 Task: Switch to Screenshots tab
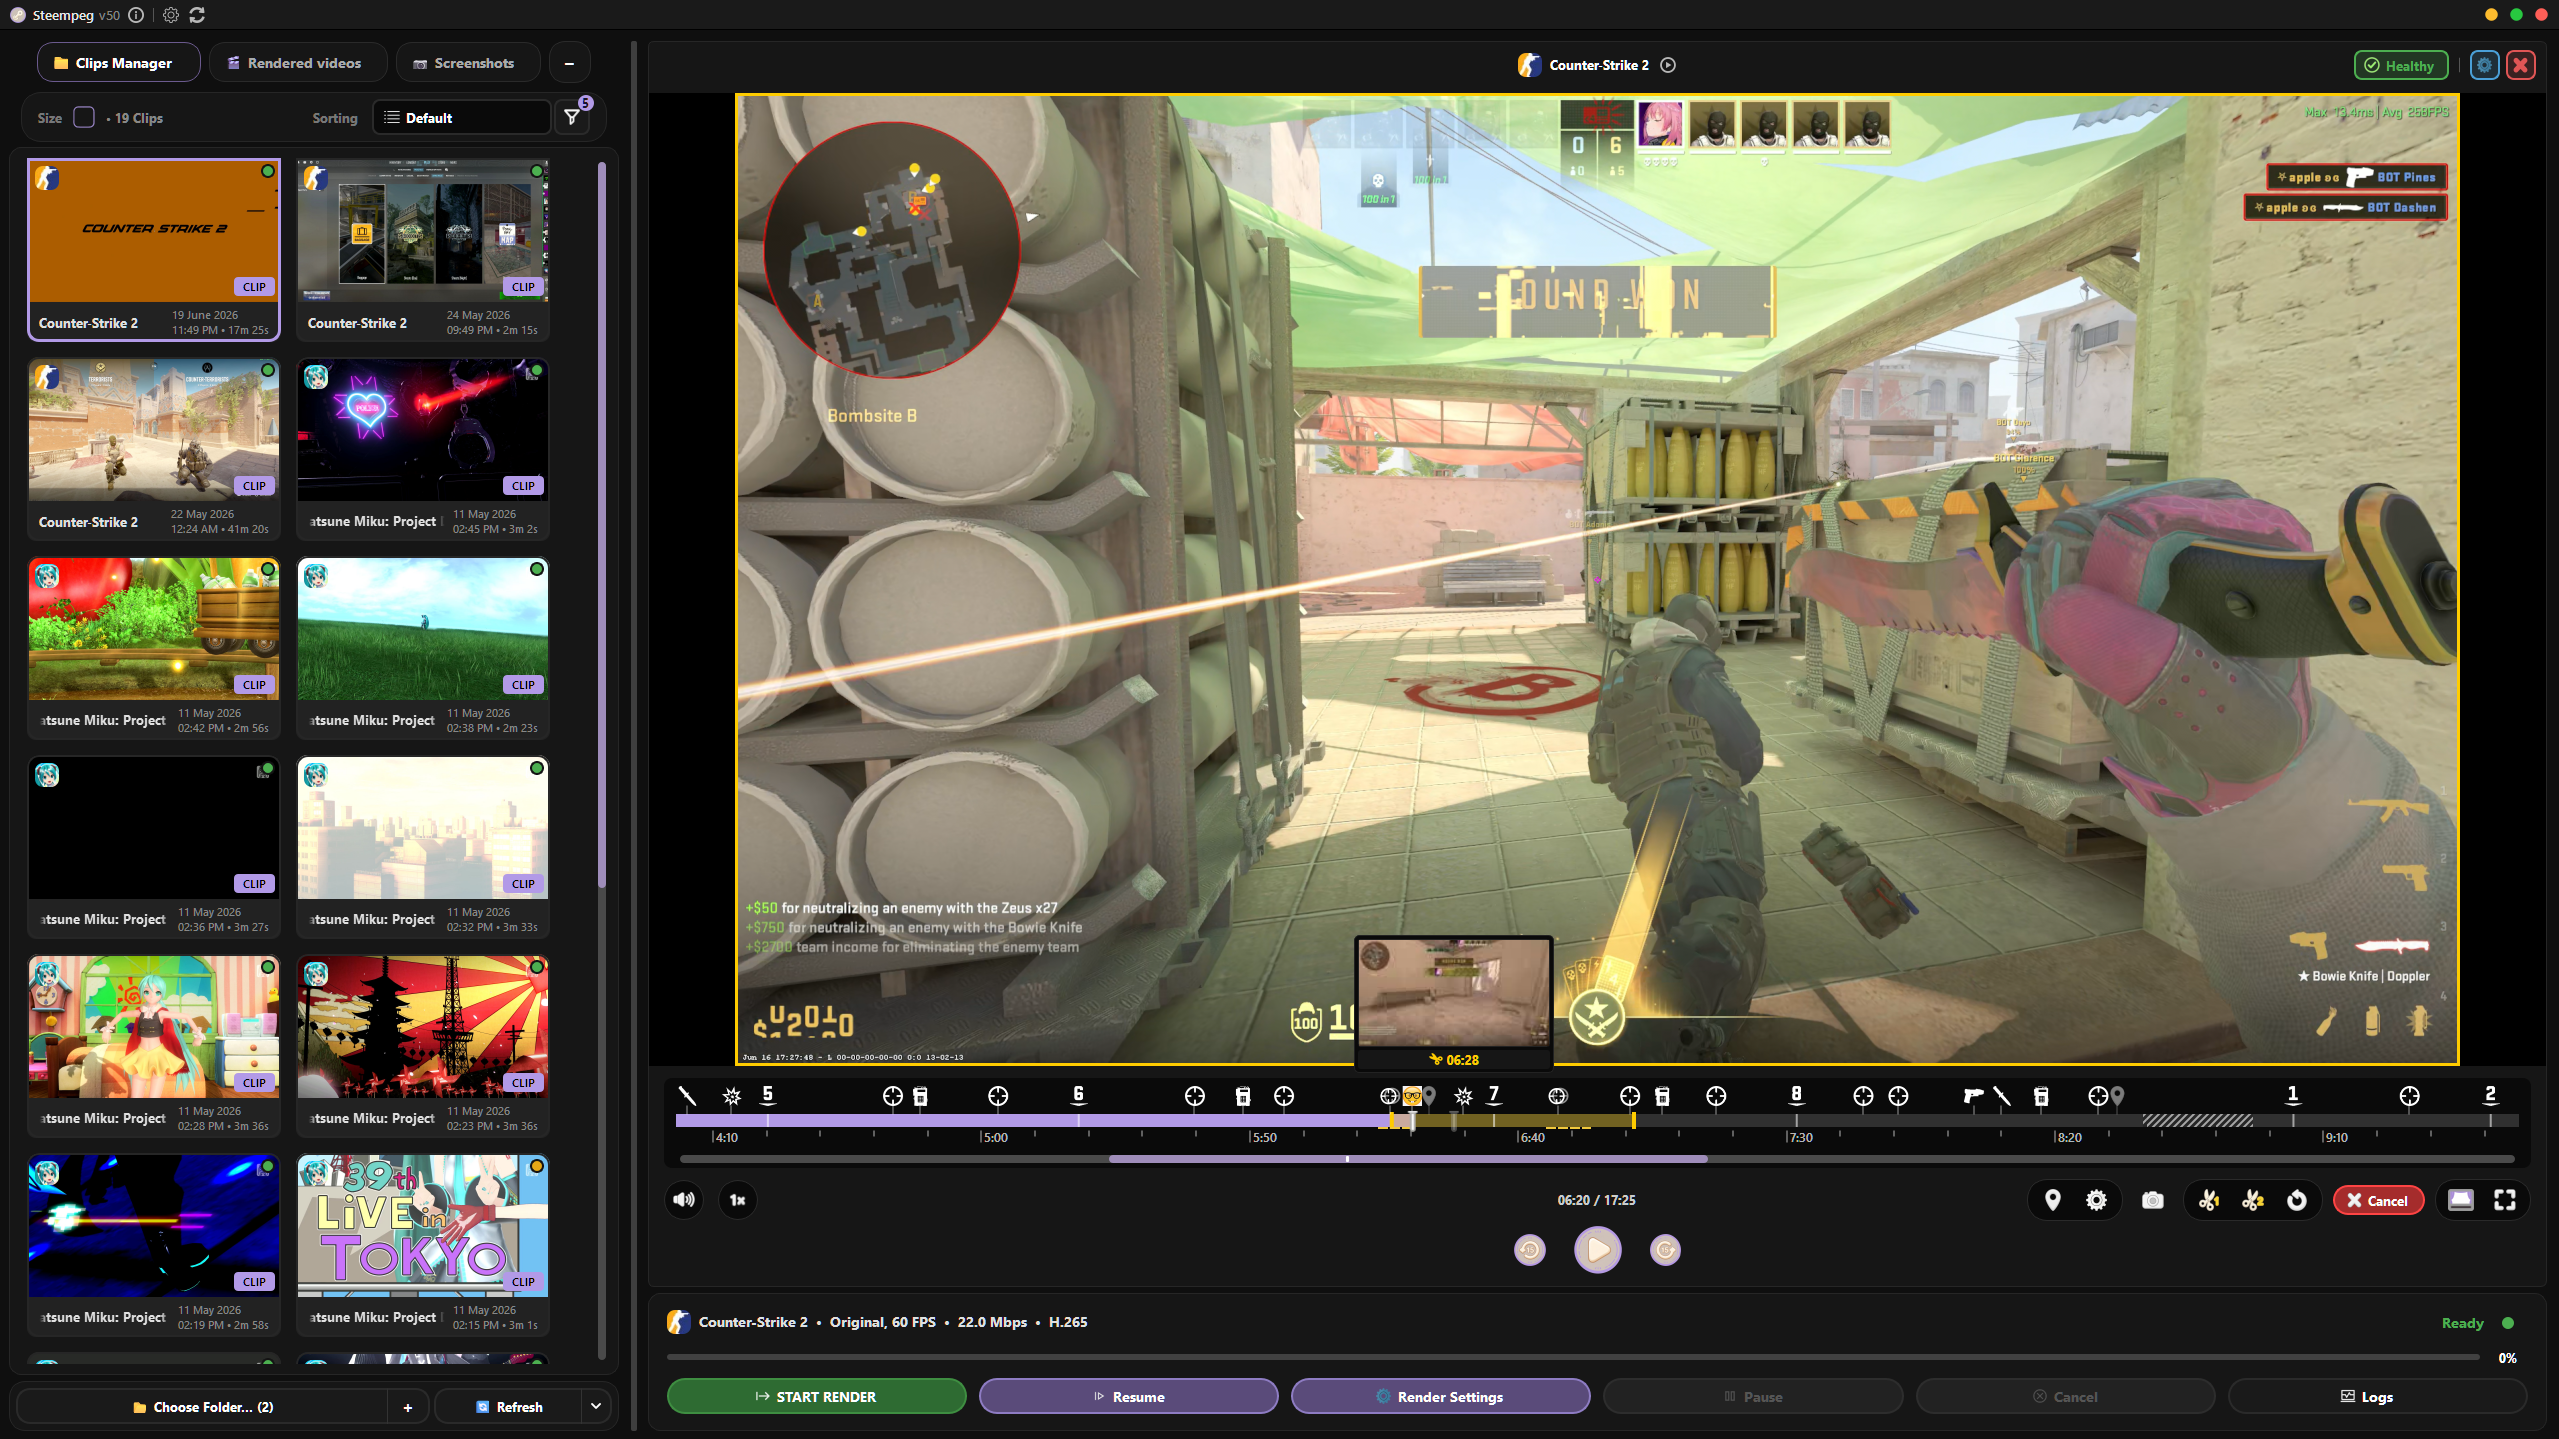pyautogui.click(x=468, y=63)
